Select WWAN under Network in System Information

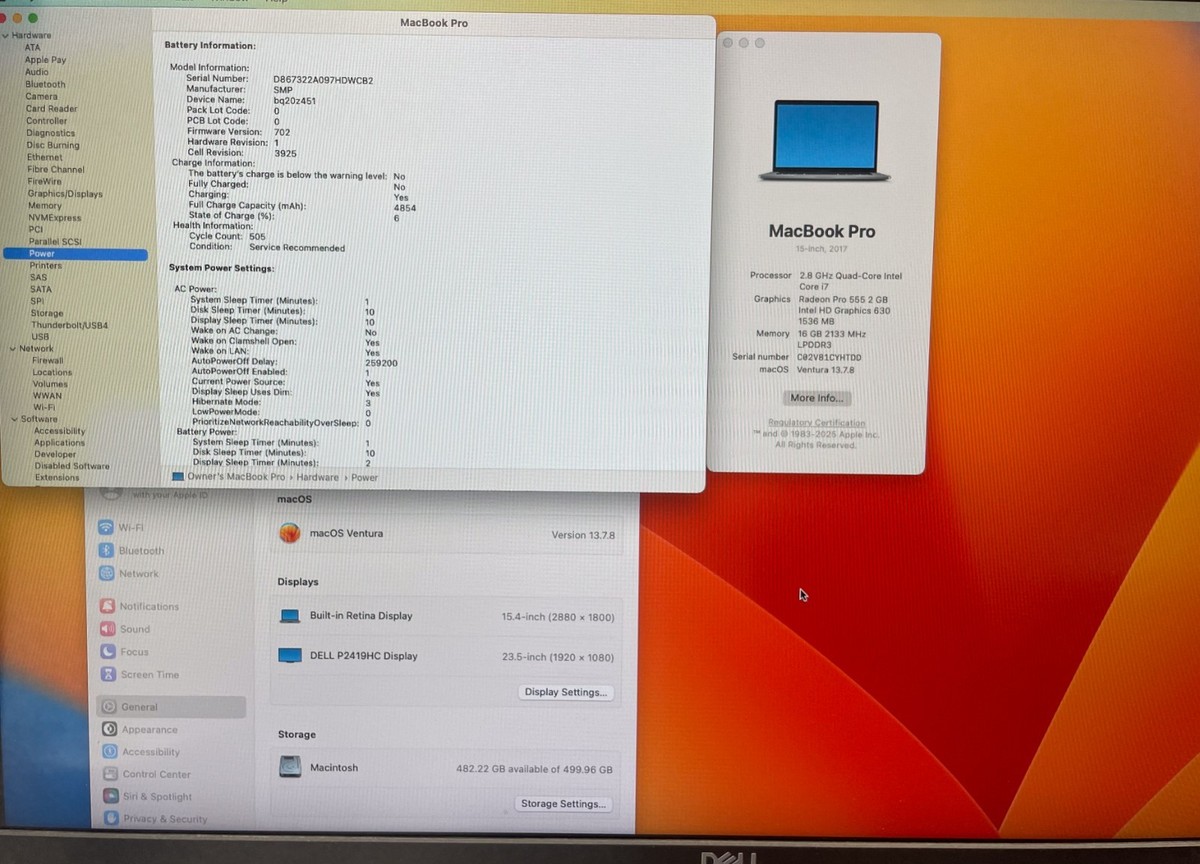pos(47,395)
